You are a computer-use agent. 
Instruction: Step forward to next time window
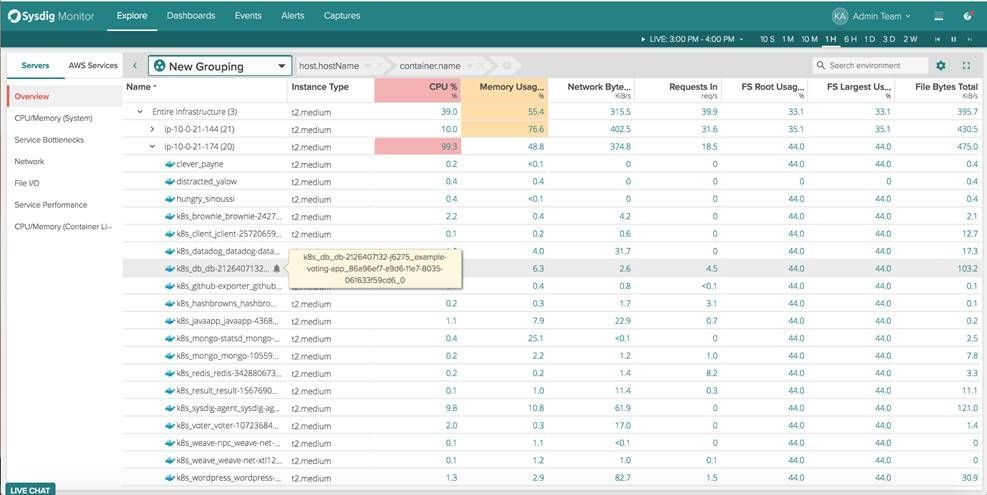970,39
